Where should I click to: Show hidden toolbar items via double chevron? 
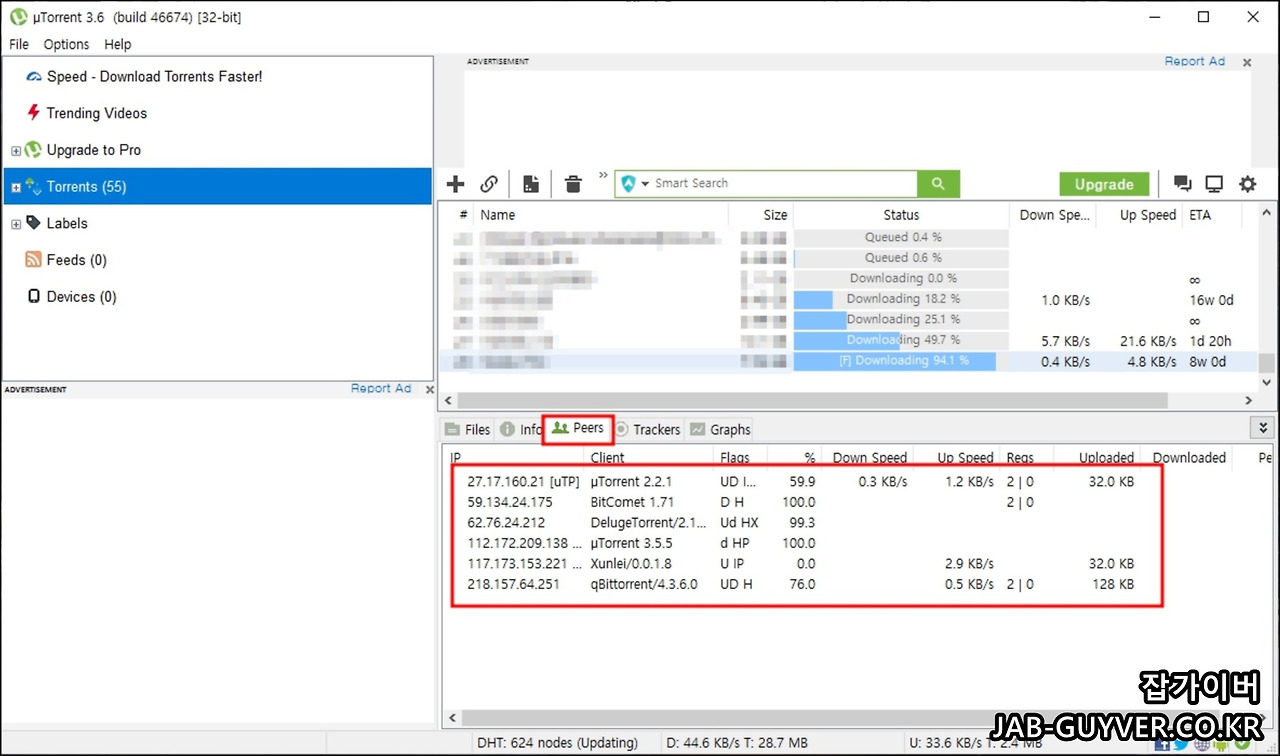coord(603,175)
